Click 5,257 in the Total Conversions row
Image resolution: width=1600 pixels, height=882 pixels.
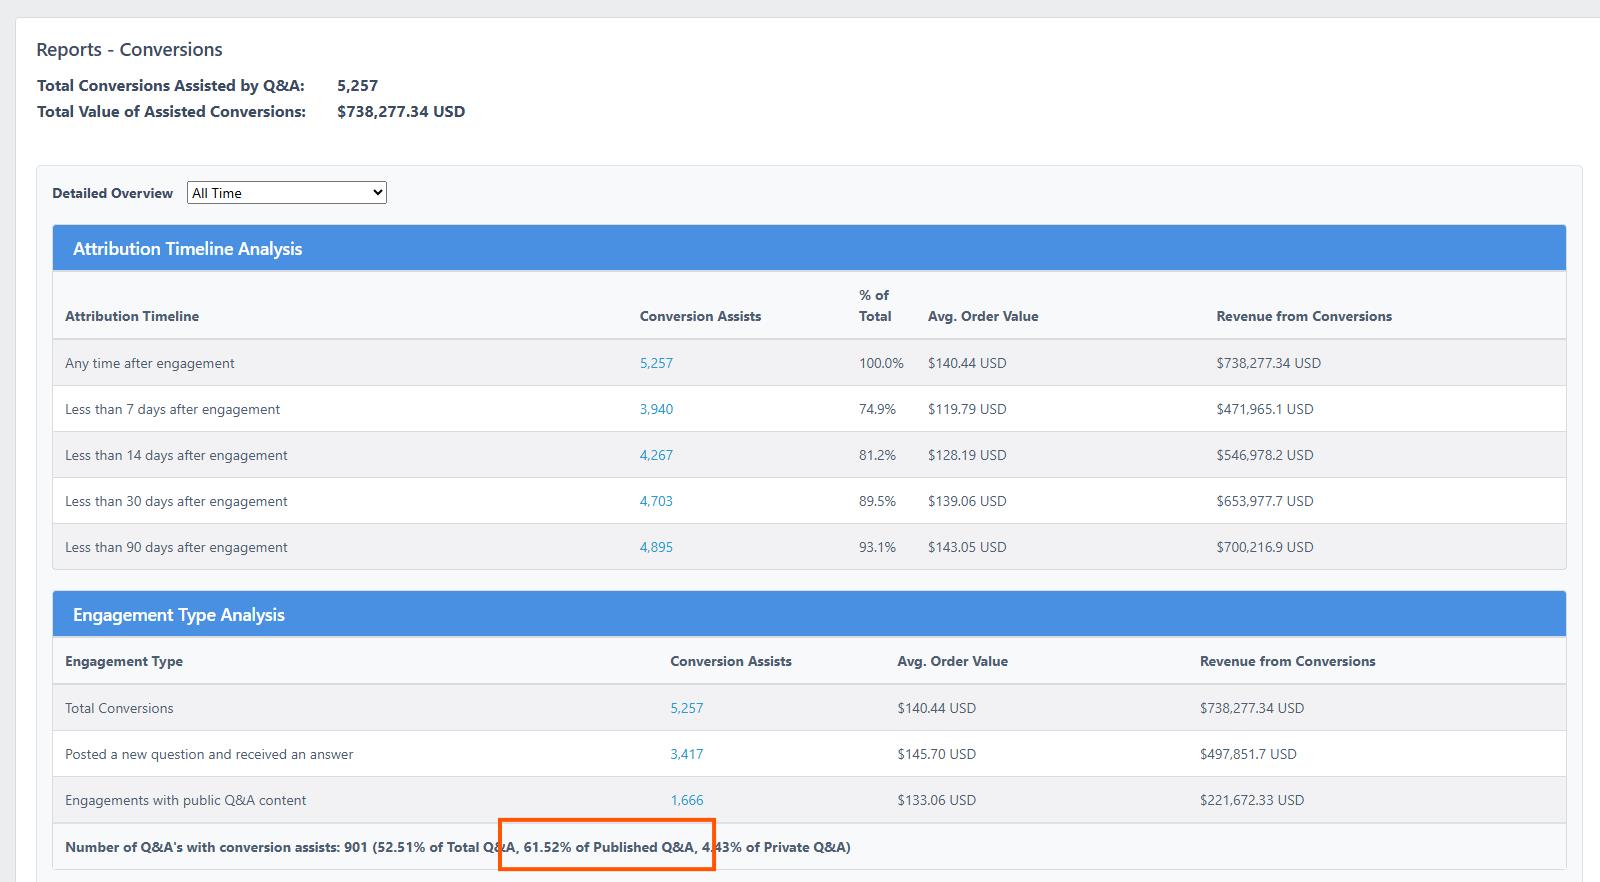(x=686, y=708)
